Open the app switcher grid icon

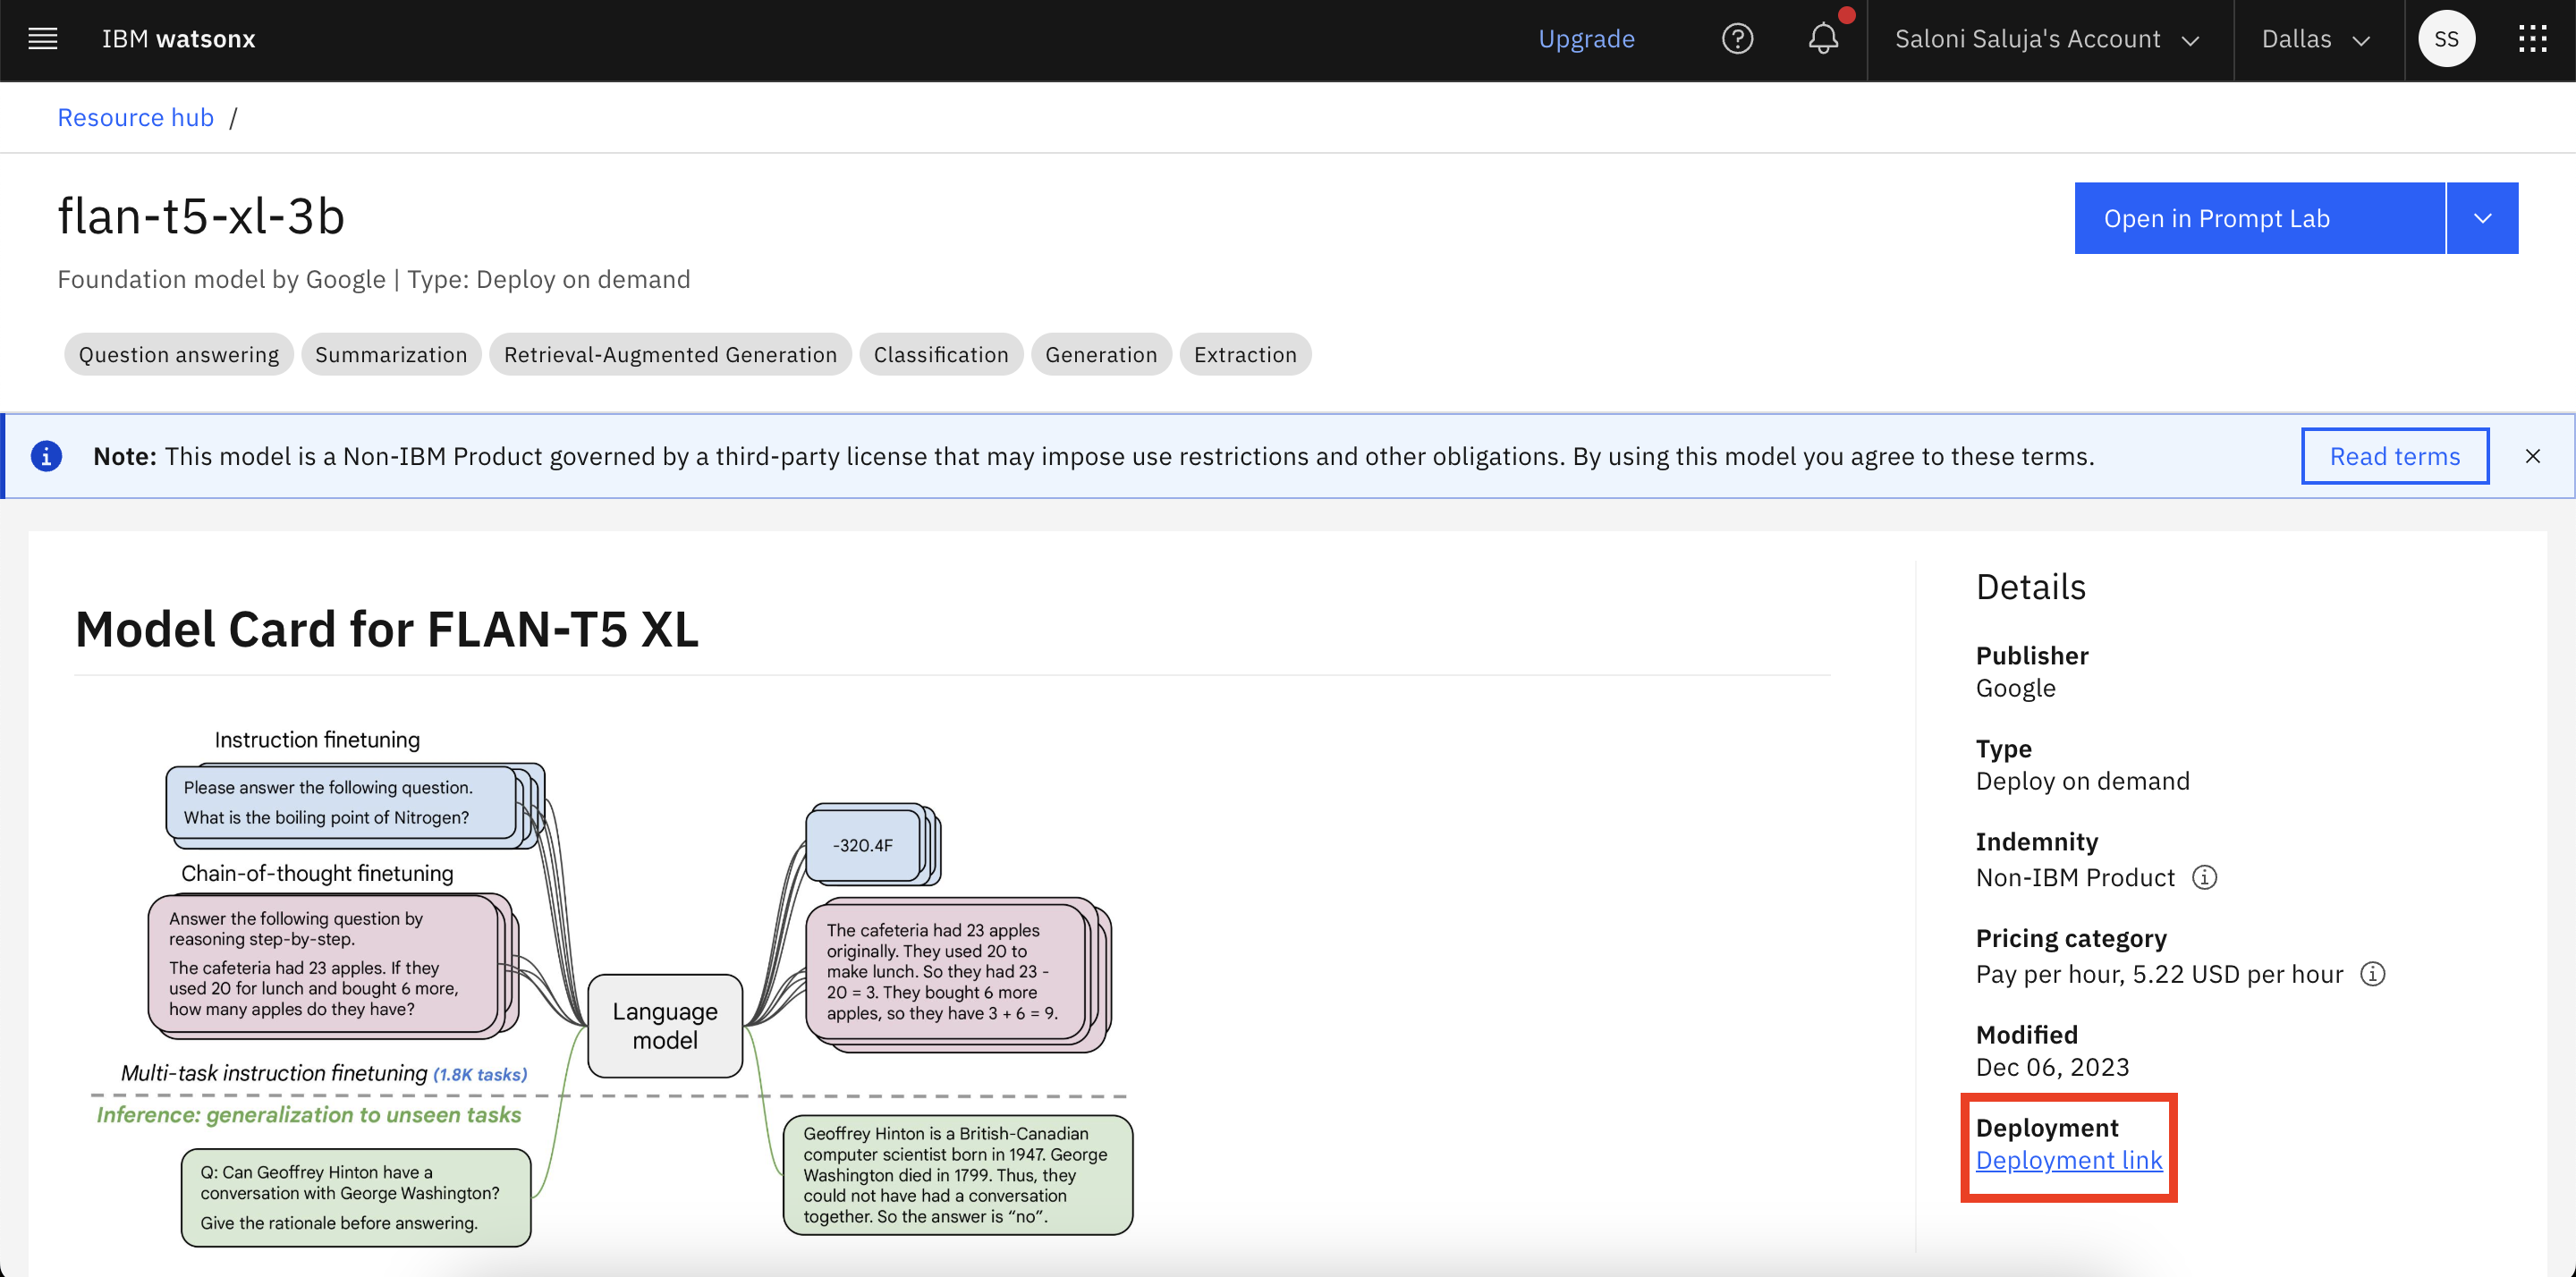[x=2532, y=39]
